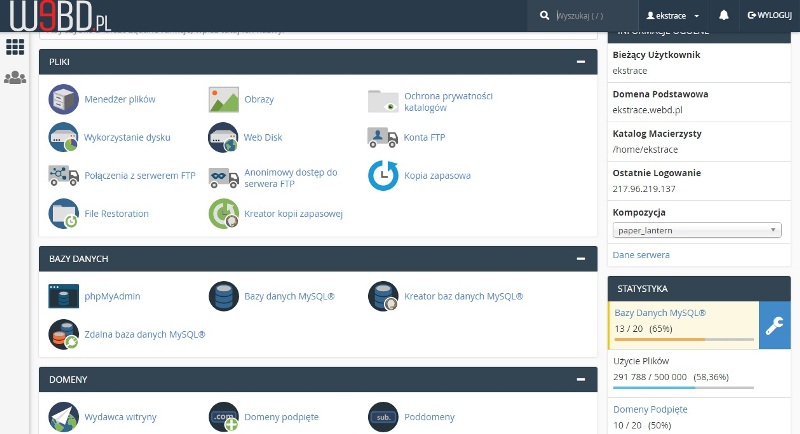The width and height of the screenshot is (800, 434).
Task: Click the Domeny podpięte text link
Action: point(281,417)
